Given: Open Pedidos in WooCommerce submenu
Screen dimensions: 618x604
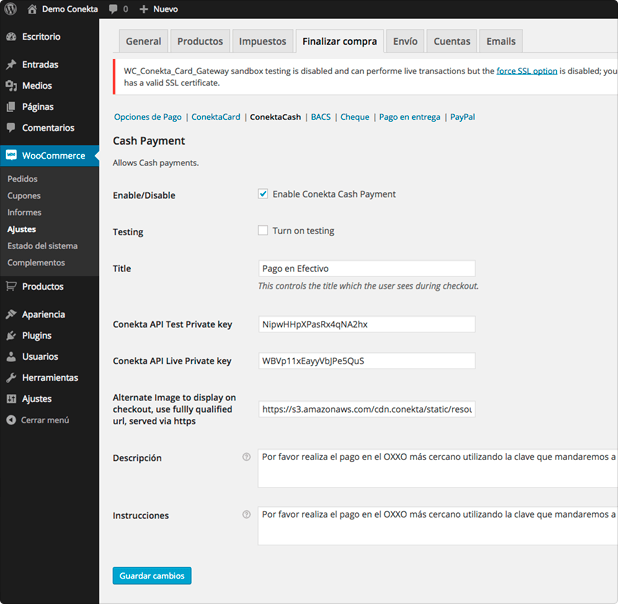Looking at the screenshot, I should [x=22, y=179].
